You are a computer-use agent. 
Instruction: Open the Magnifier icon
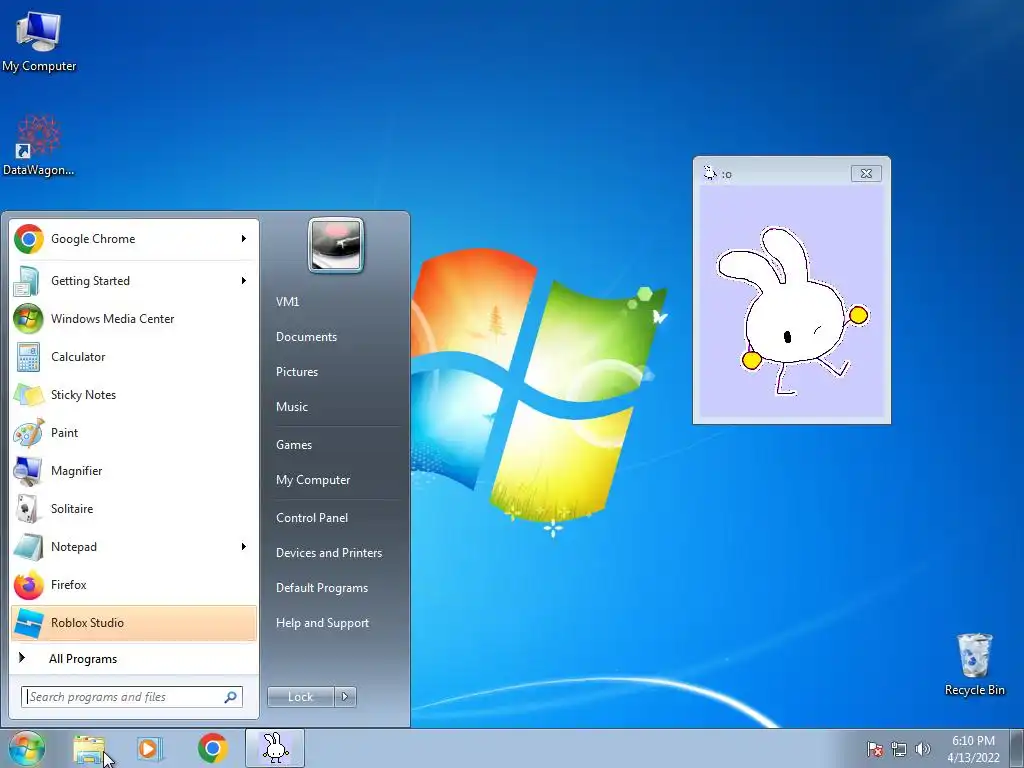tap(29, 471)
